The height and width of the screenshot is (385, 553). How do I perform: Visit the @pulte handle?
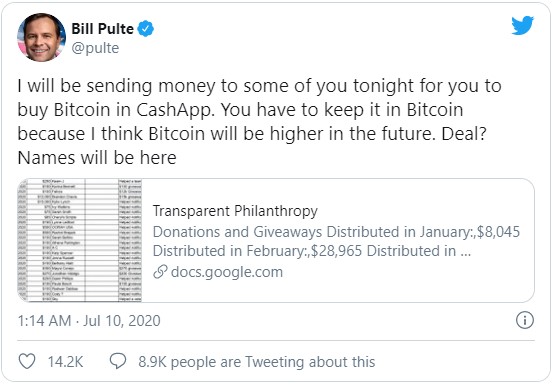pos(95,48)
